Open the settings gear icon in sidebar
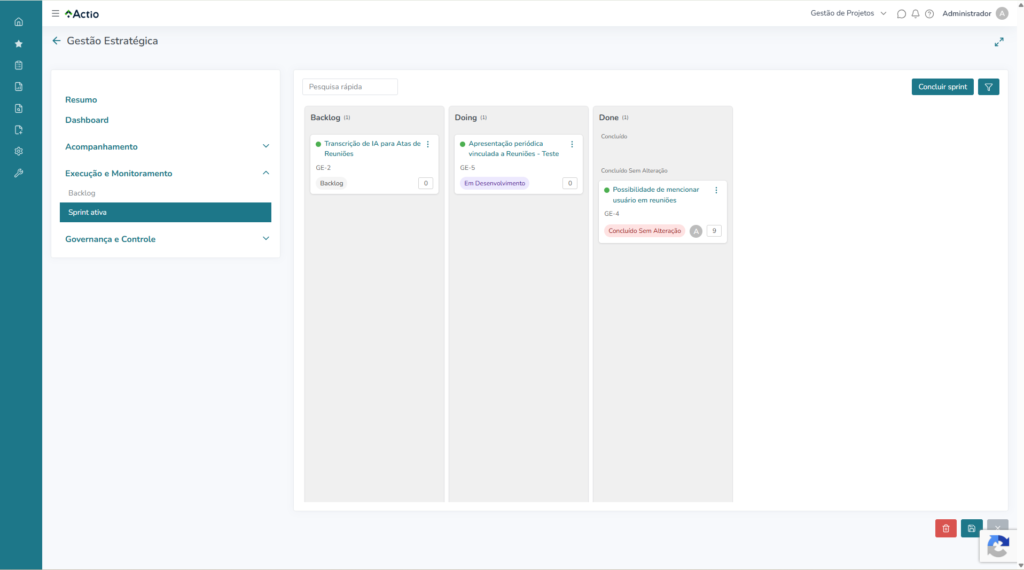The width and height of the screenshot is (1024, 570). pos(18,151)
